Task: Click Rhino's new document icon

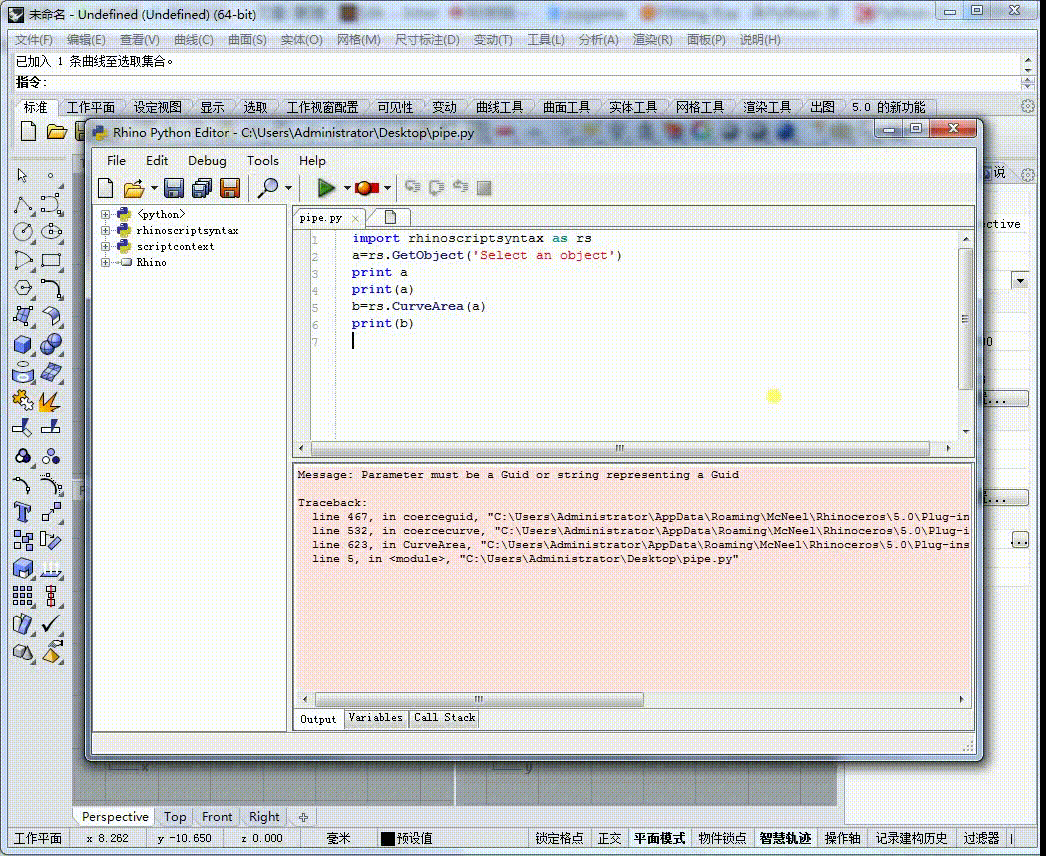Action: [x=28, y=131]
